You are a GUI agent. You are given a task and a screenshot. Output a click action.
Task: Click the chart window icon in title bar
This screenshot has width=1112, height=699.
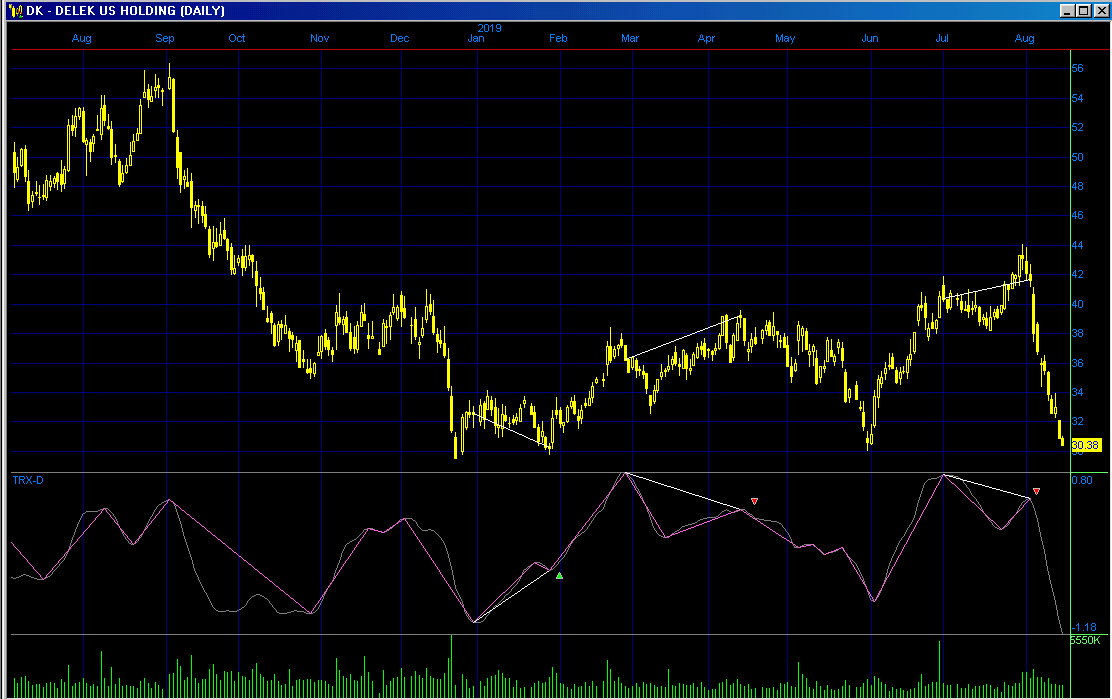[x=16, y=11]
